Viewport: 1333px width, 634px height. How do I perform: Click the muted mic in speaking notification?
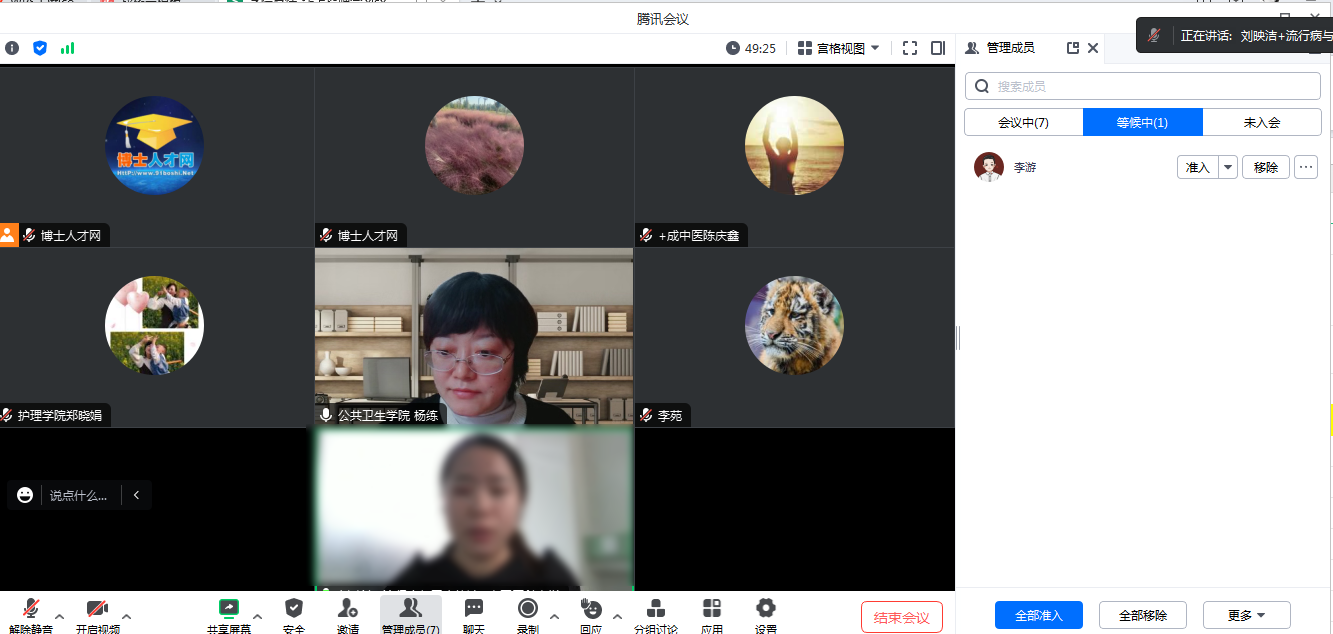pos(1155,35)
